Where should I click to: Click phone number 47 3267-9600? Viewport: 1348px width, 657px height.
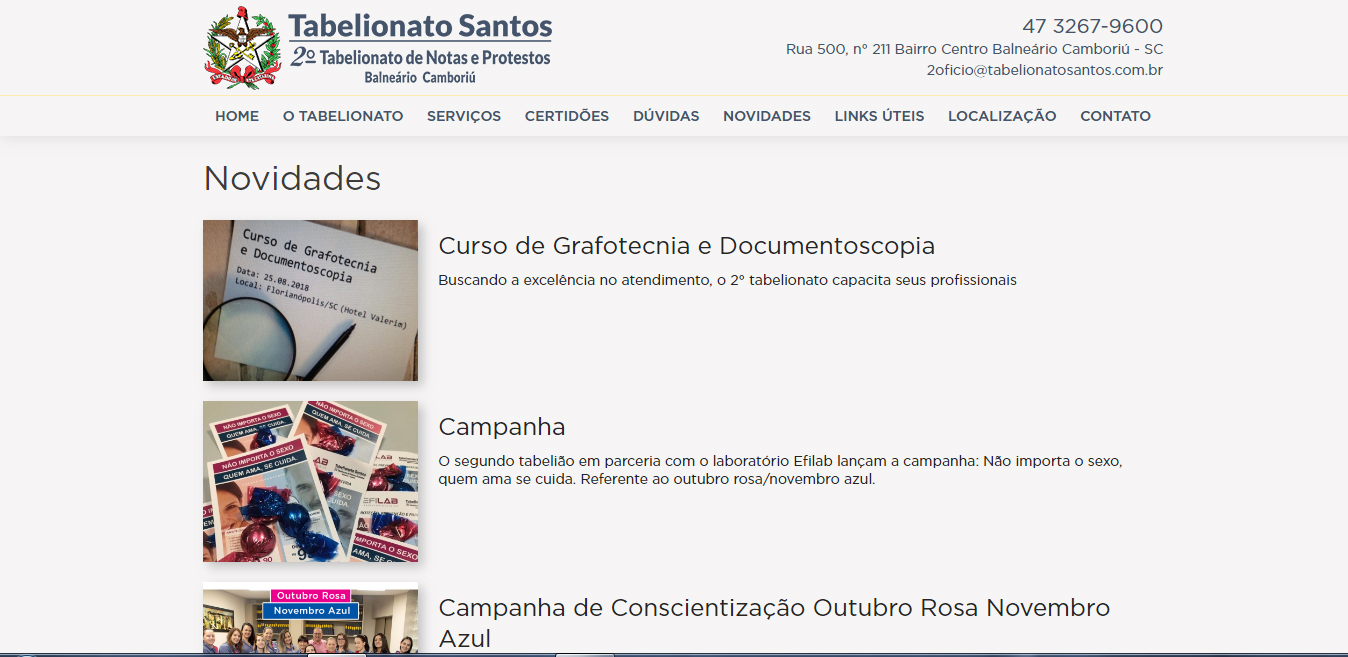[x=1092, y=26]
